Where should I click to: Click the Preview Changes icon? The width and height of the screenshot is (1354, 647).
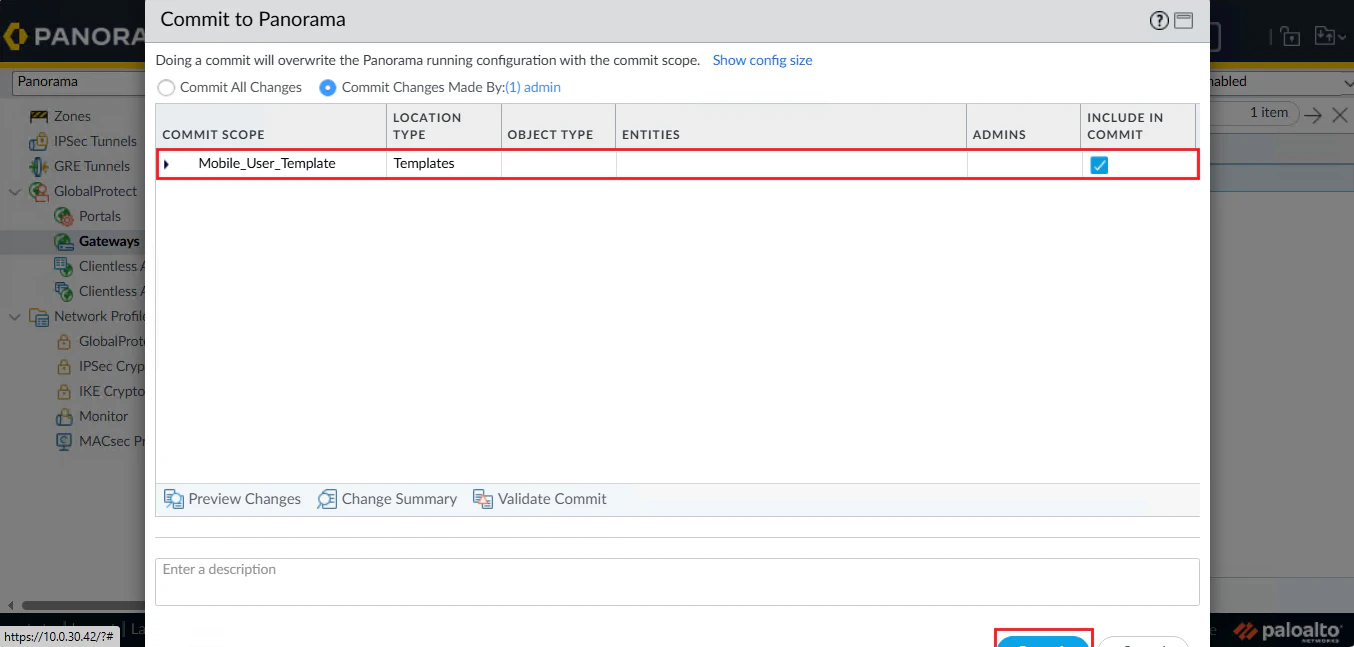click(174, 499)
